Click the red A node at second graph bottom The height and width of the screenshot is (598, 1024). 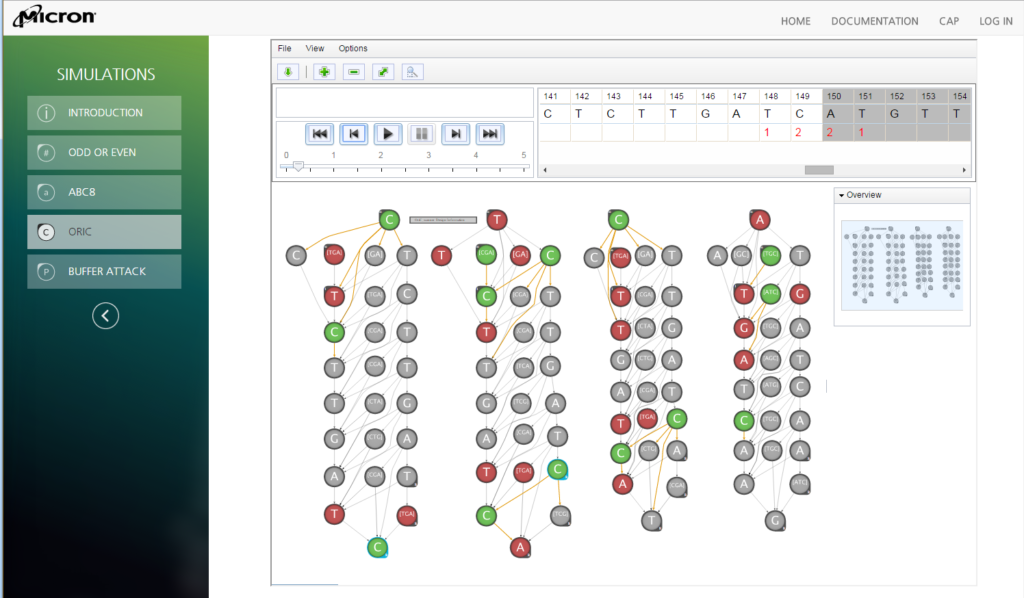(520, 547)
